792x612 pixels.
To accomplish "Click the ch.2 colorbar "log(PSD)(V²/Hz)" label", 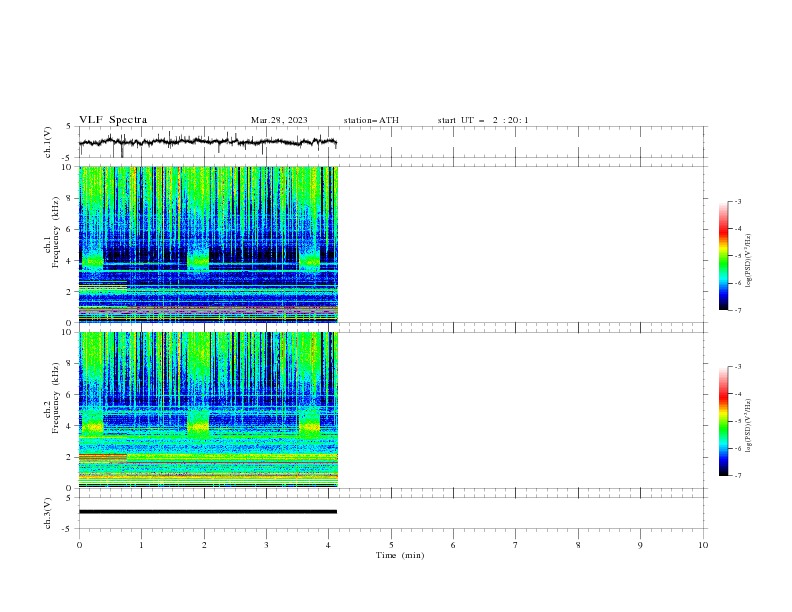I will [748, 426].
